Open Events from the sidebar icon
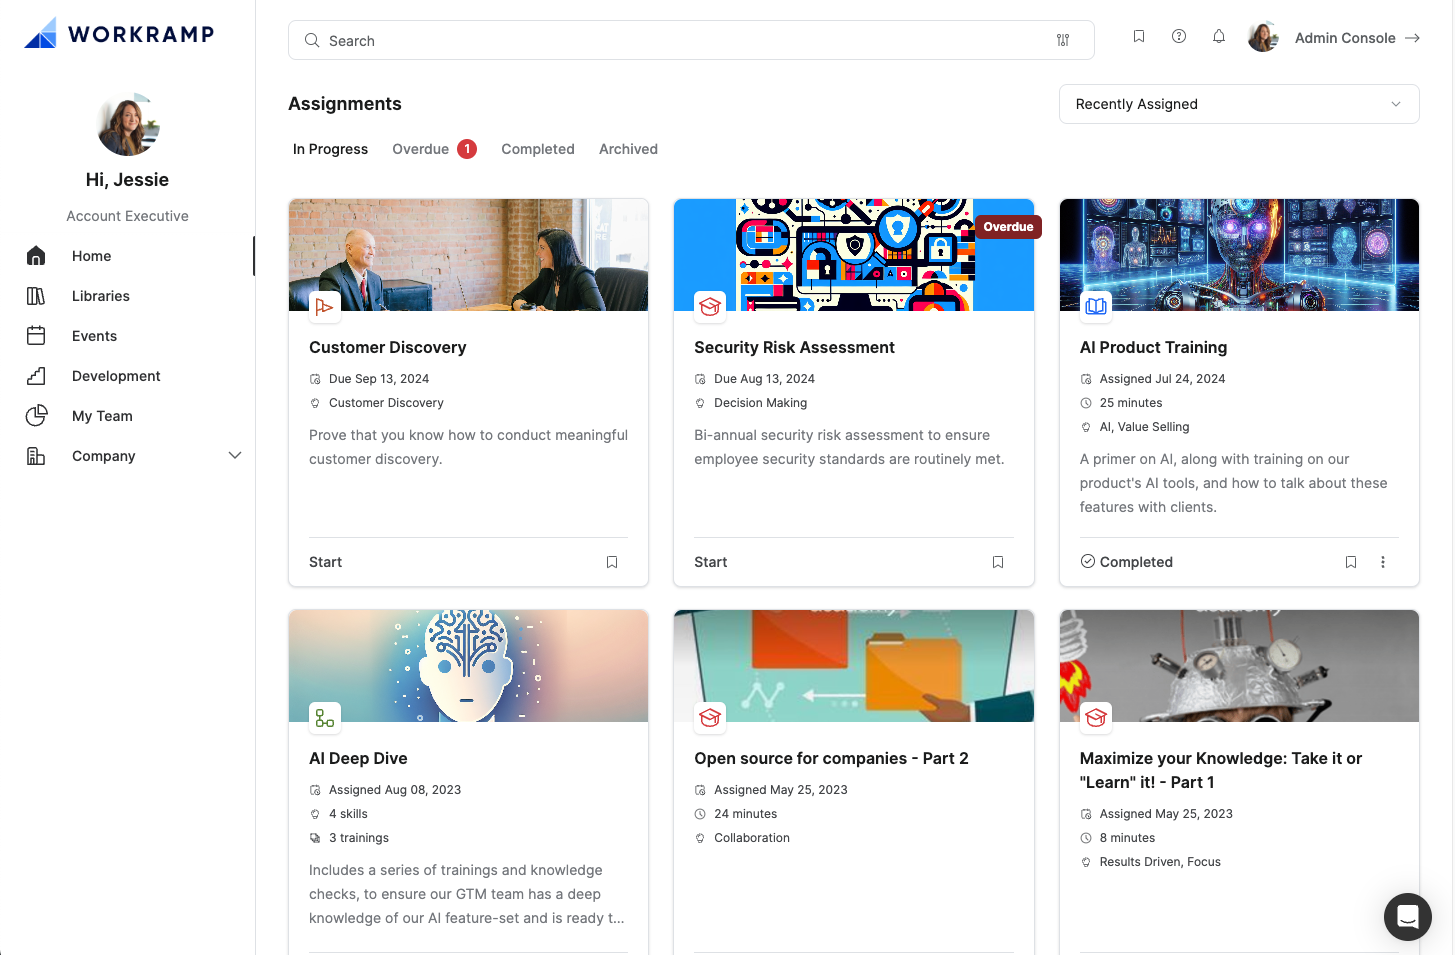The width and height of the screenshot is (1455, 955). 36,335
